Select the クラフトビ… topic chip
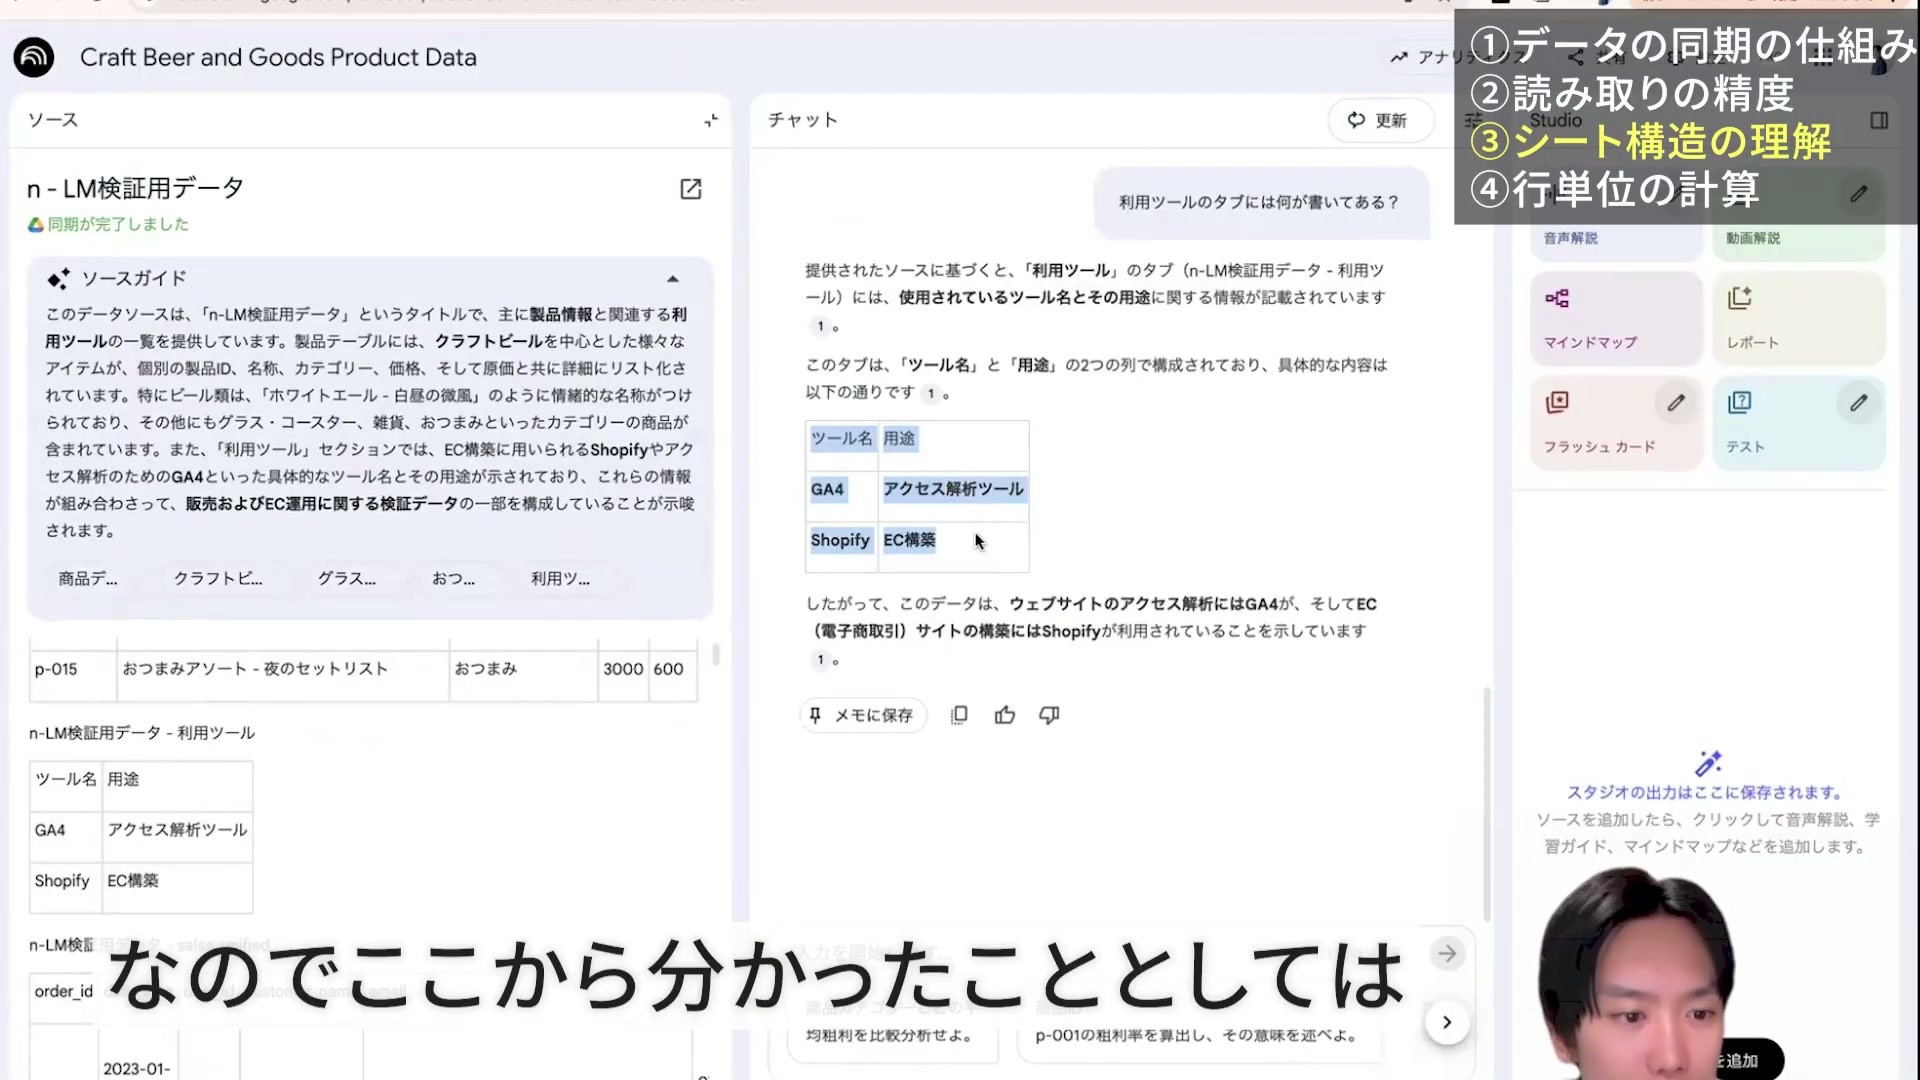1920x1080 pixels. (x=218, y=578)
